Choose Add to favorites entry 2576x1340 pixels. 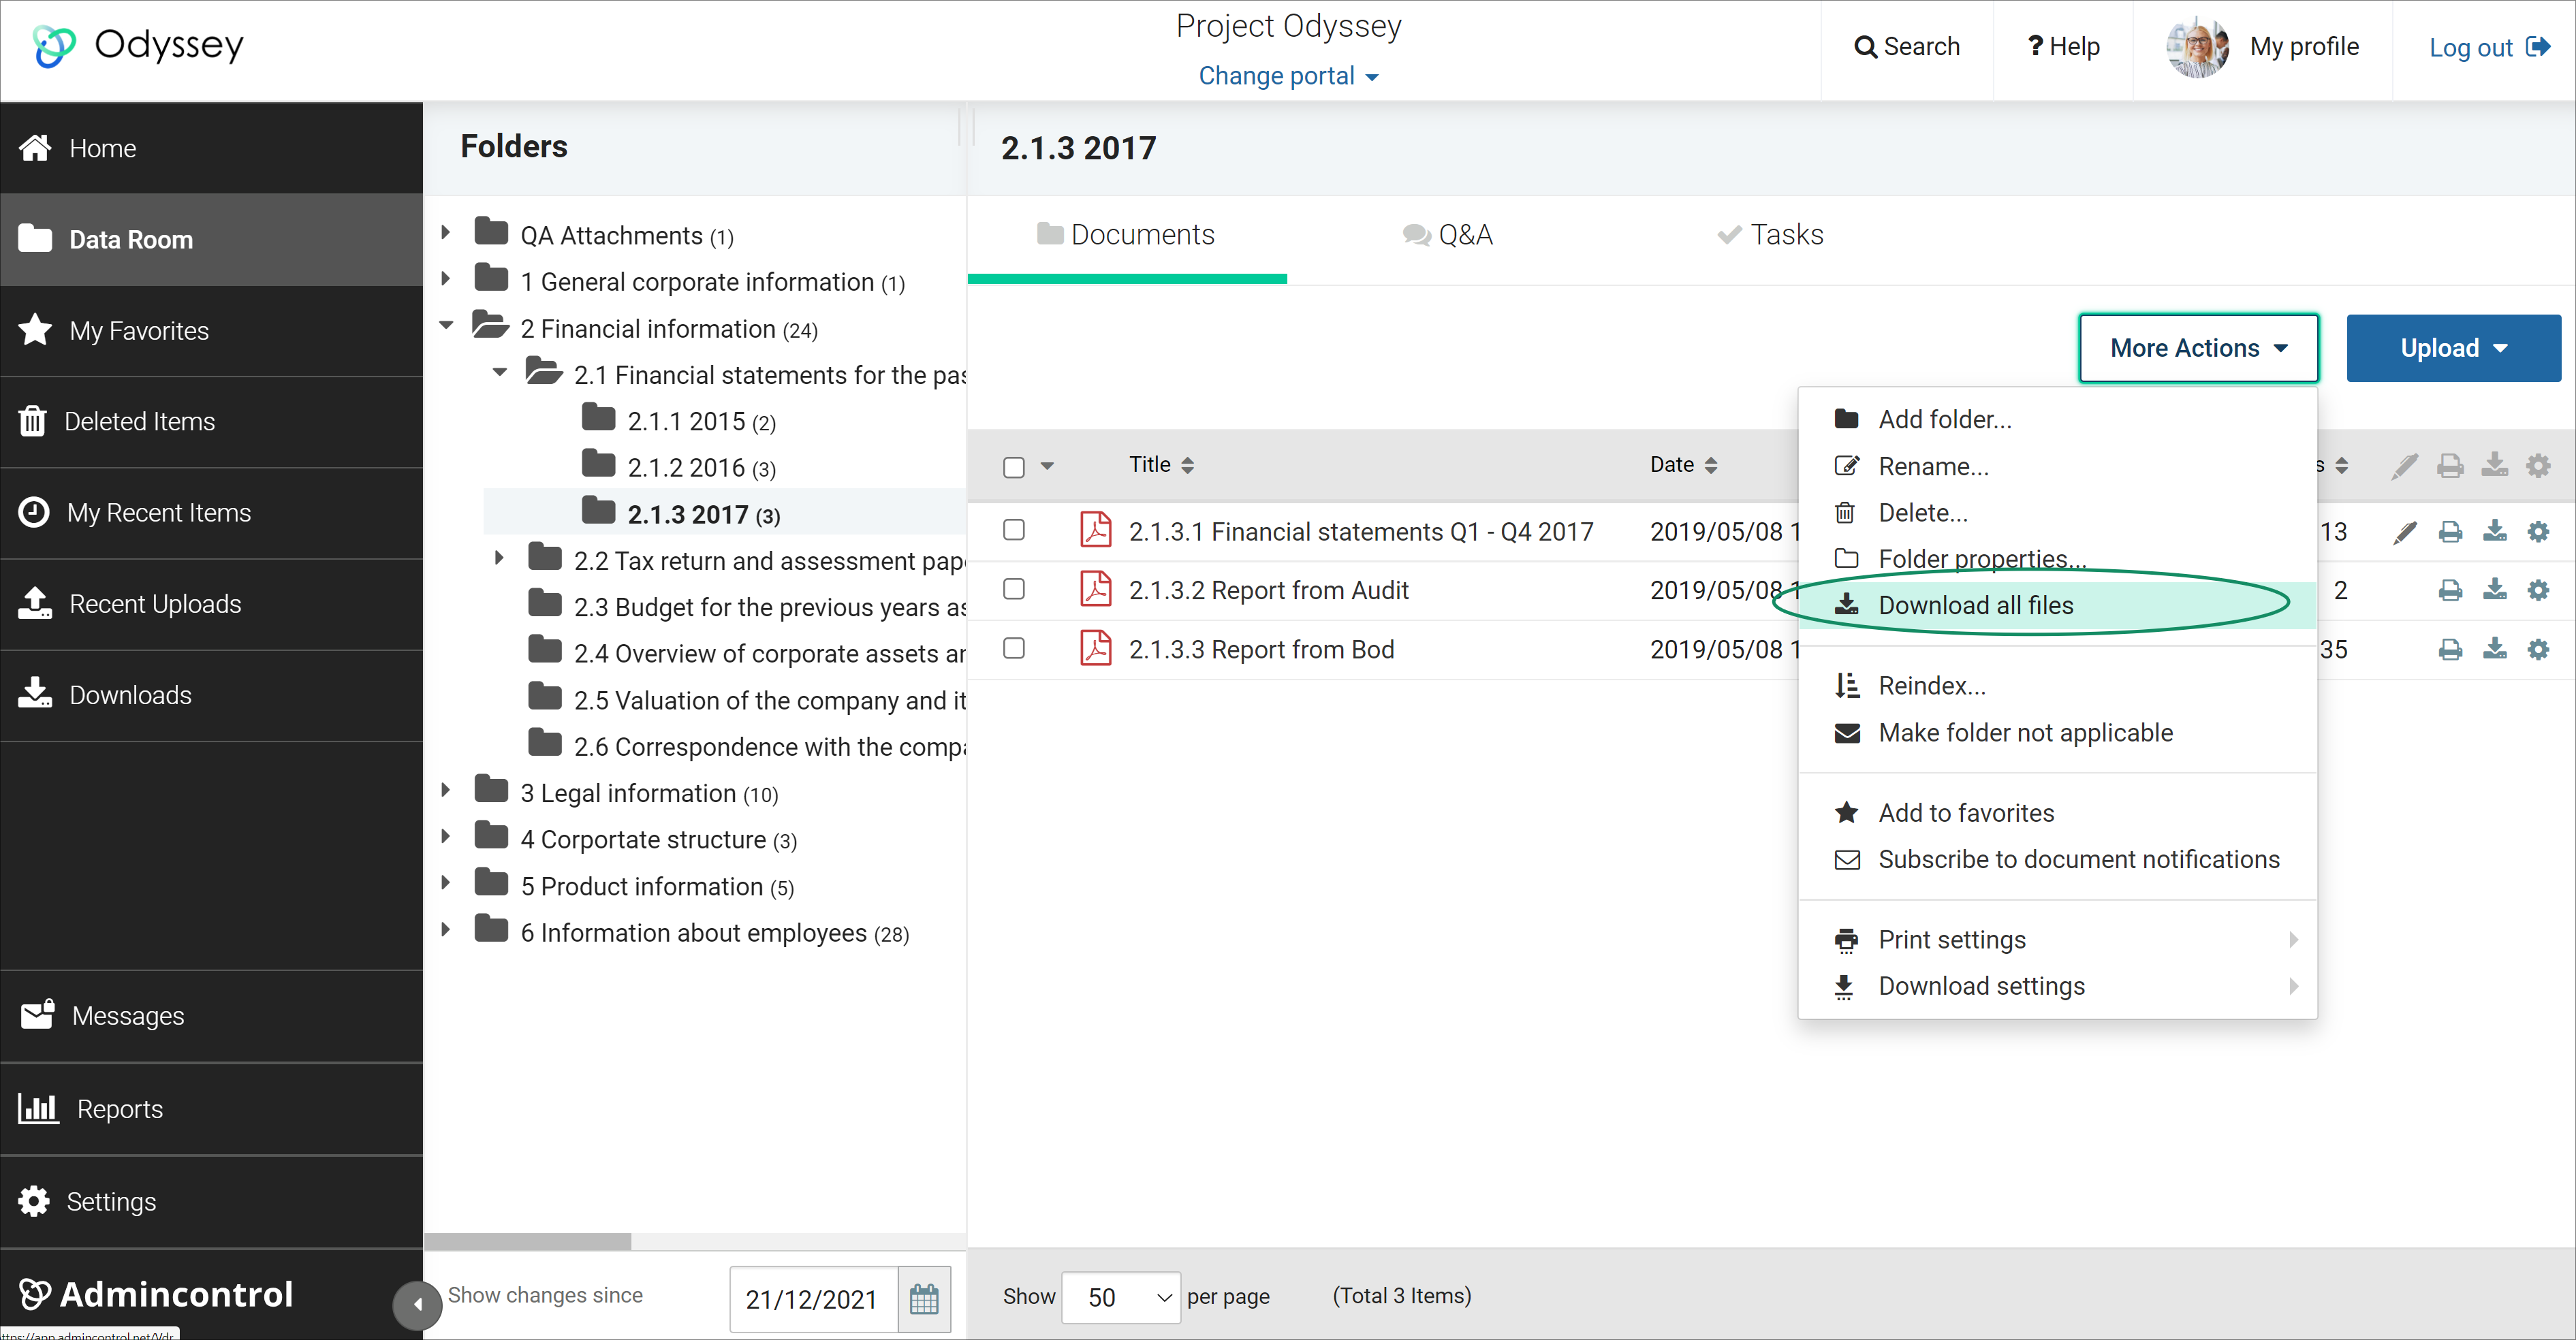coord(2057,813)
